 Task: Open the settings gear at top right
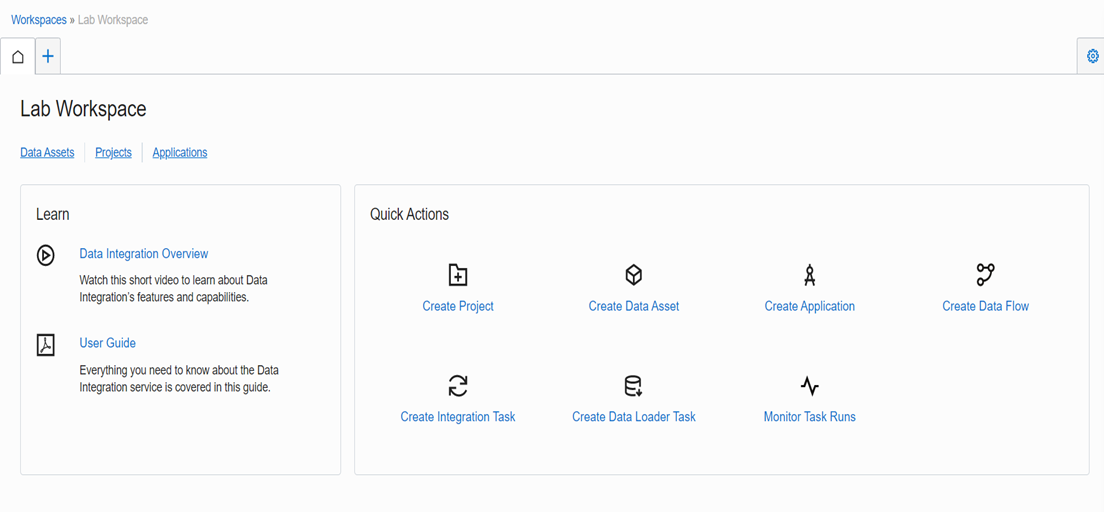point(1092,56)
